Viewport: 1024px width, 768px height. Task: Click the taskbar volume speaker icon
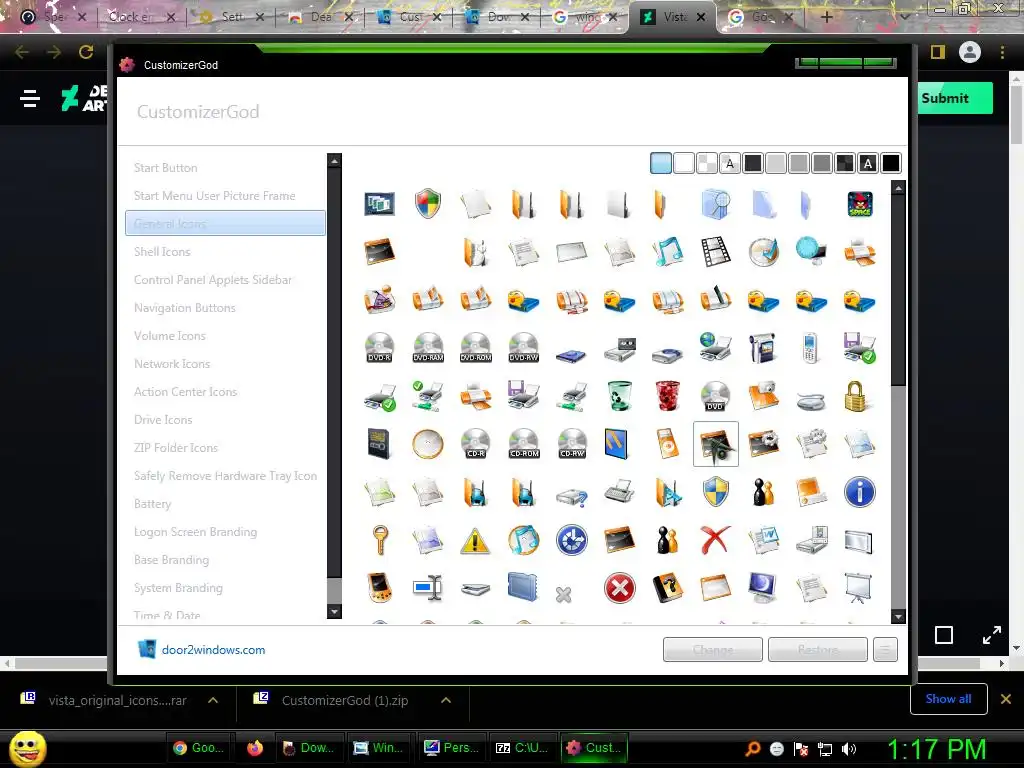(x=848, y=748)
